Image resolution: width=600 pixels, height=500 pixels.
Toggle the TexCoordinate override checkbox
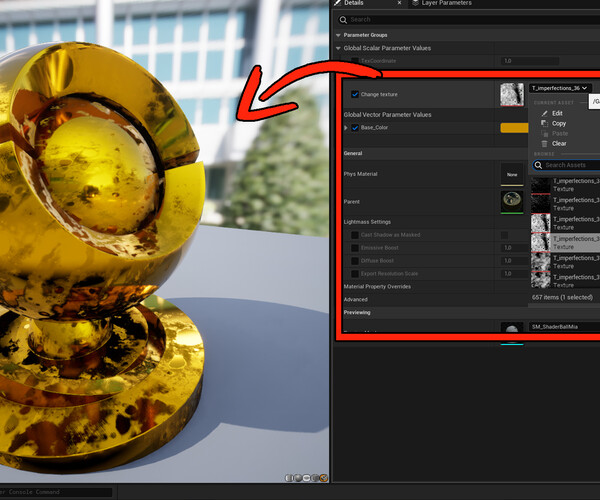[x=355, y=61]
